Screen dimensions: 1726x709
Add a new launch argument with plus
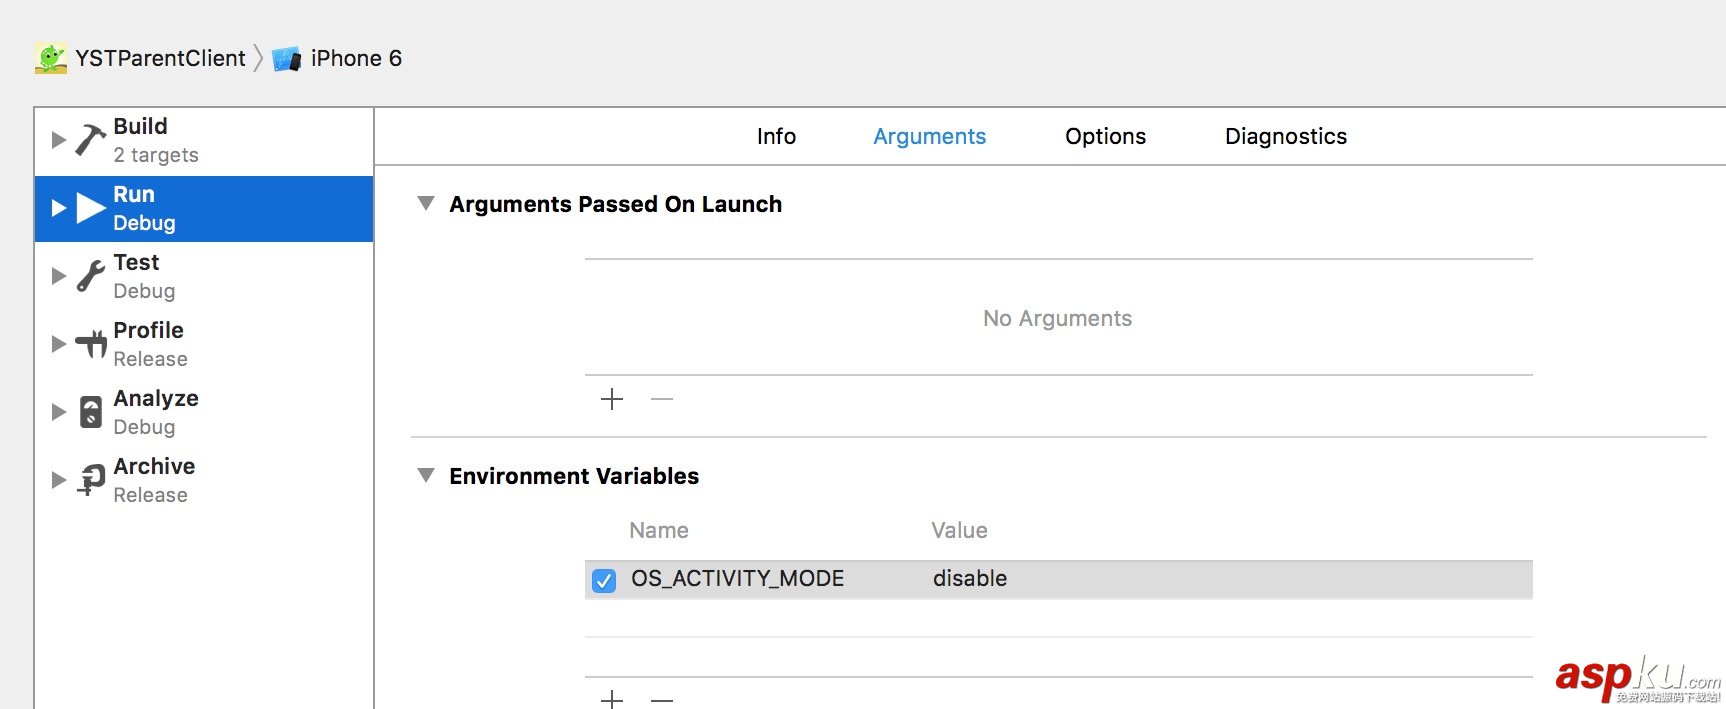pyautogui.click(x=612, y=399)
